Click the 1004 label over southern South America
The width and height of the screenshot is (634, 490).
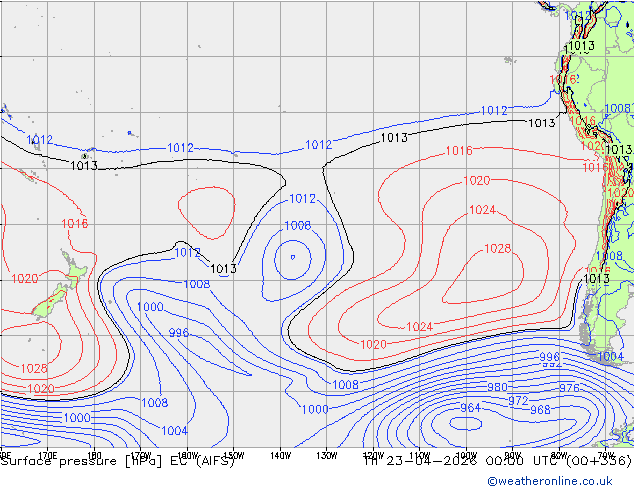click(x=610, y=356)
